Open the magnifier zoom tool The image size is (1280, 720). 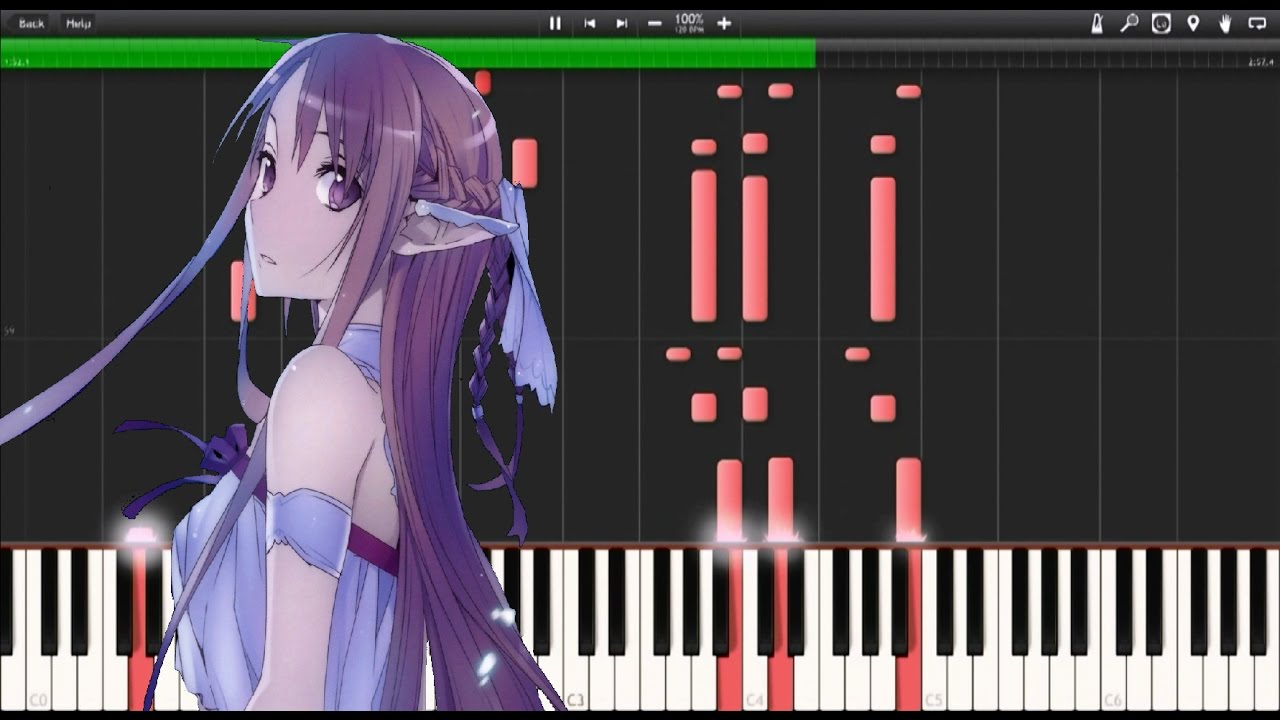pos(1129,23)
